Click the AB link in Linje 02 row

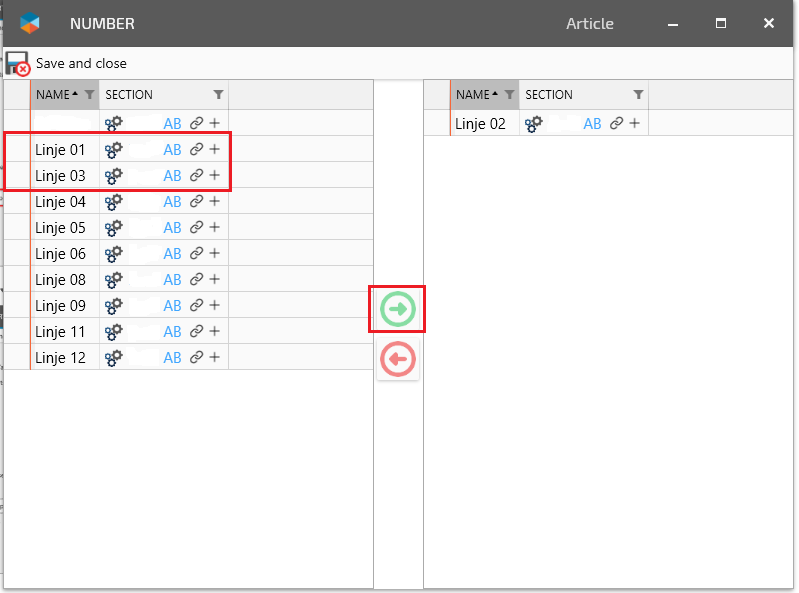(593, 124)
